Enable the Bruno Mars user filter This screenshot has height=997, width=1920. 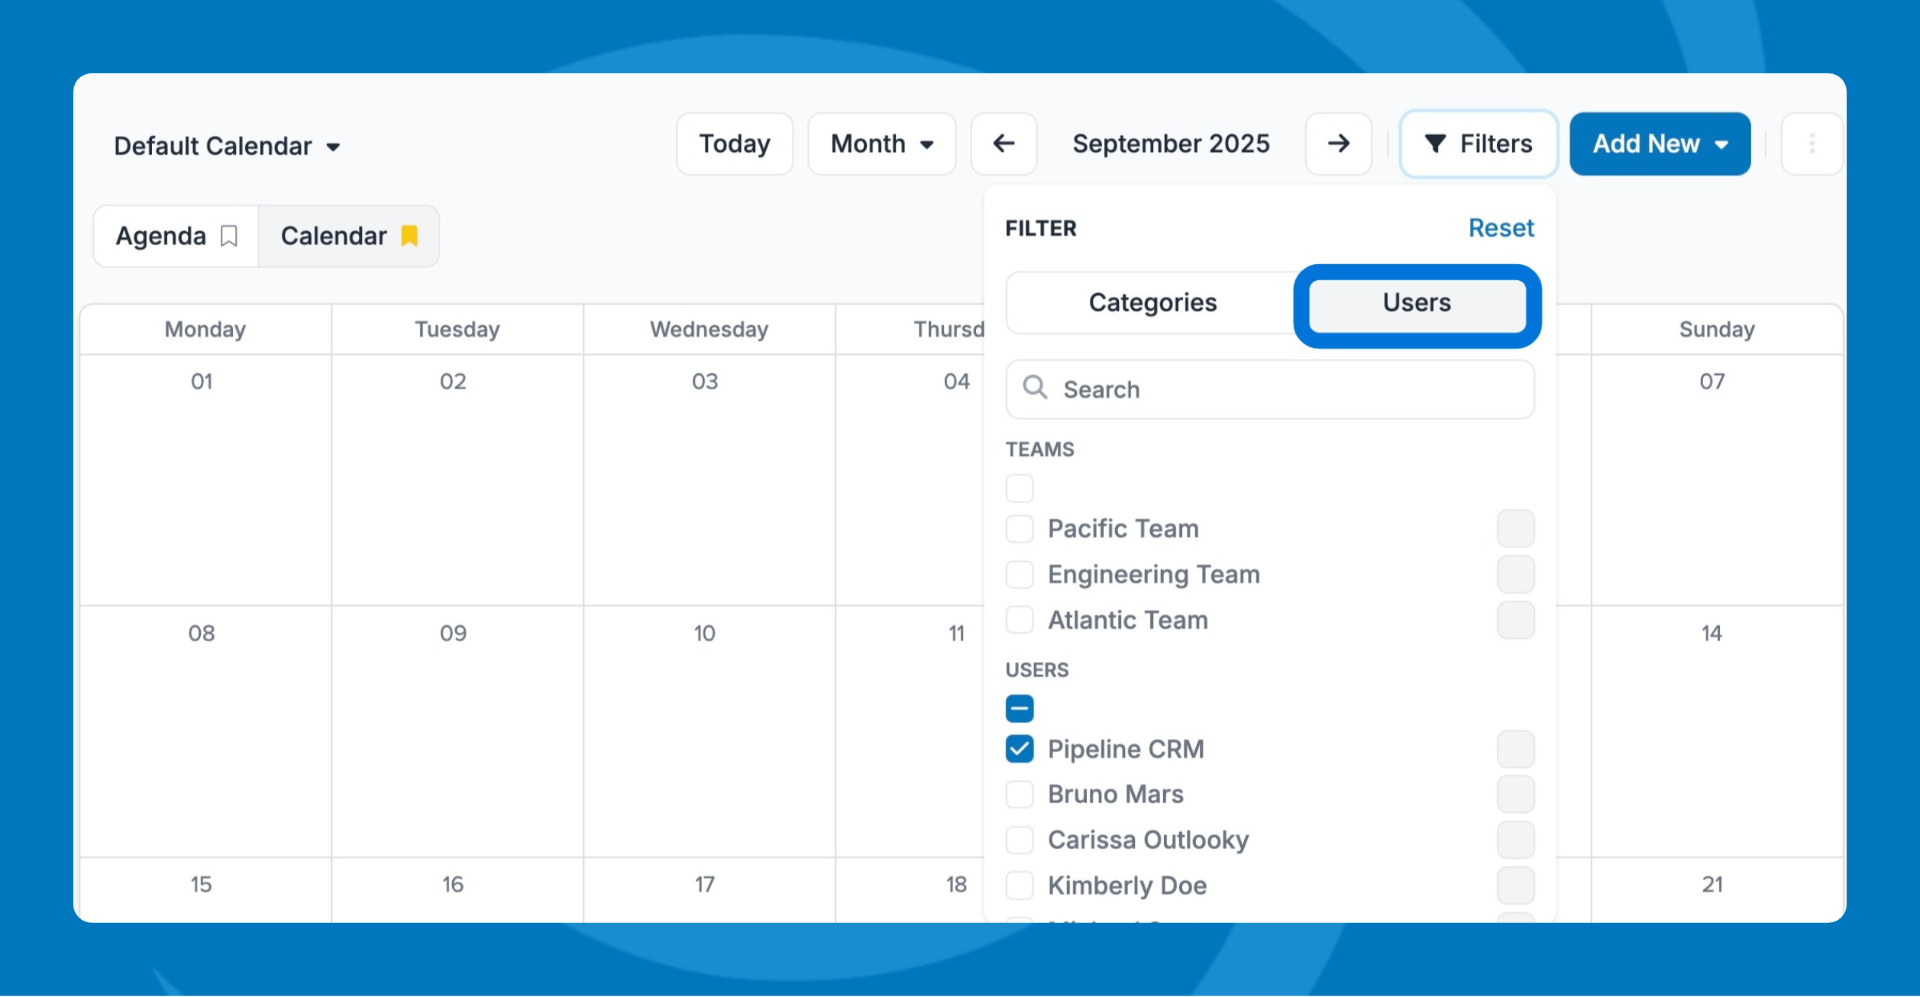click(1019, 795)
